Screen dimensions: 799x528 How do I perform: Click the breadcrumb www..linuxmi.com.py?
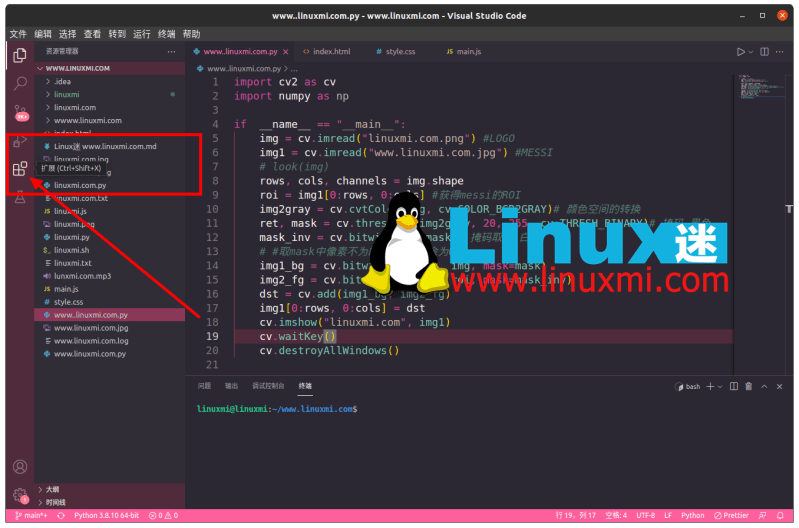click(244, 69)
